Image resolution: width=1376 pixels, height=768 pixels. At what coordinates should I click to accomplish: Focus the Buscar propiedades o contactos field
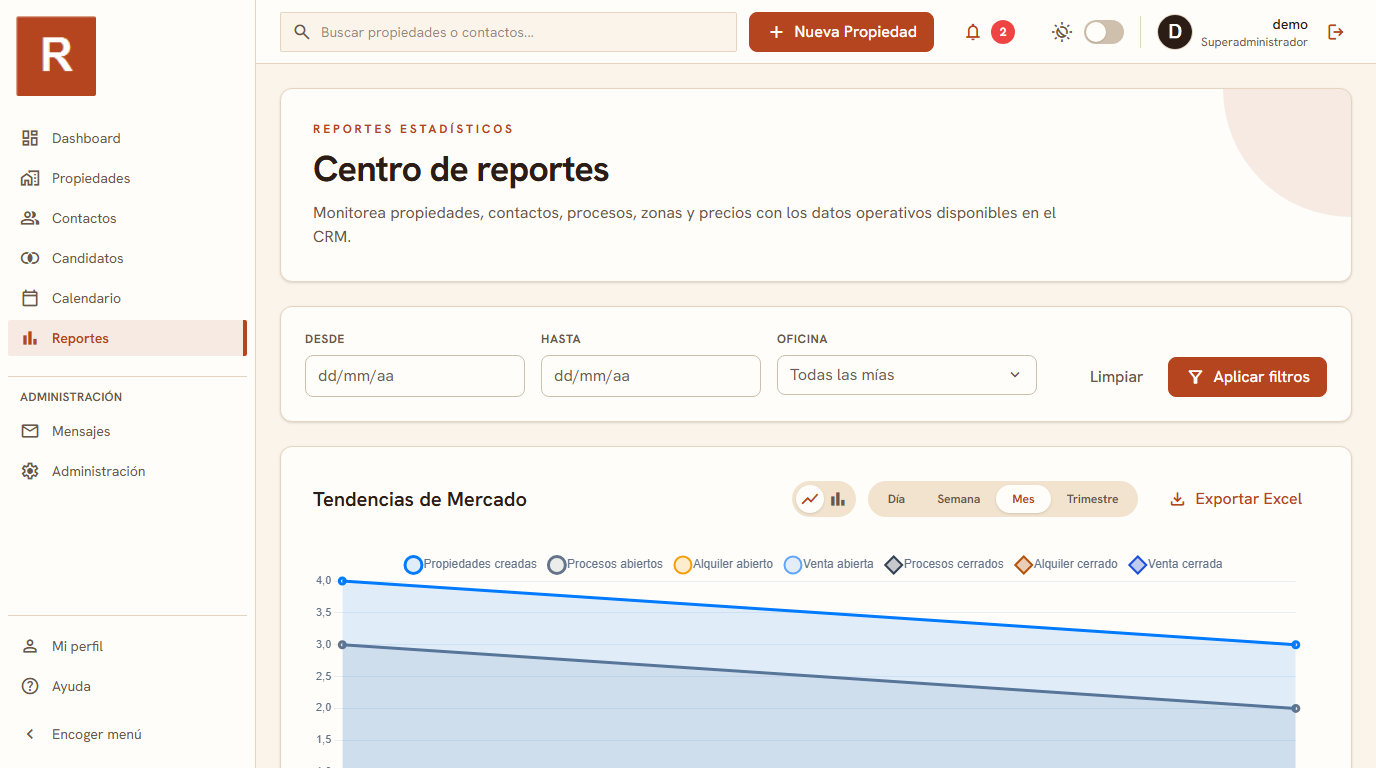pos(508,32)
